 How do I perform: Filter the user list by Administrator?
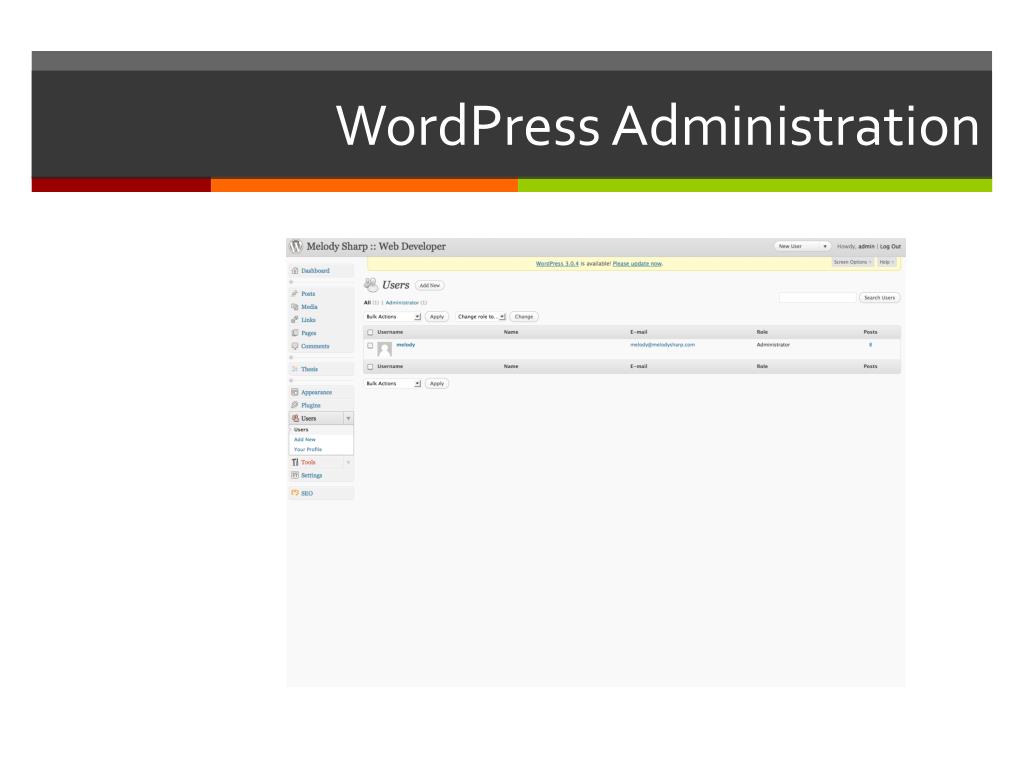pyautogui.click(x=402, y=303)
